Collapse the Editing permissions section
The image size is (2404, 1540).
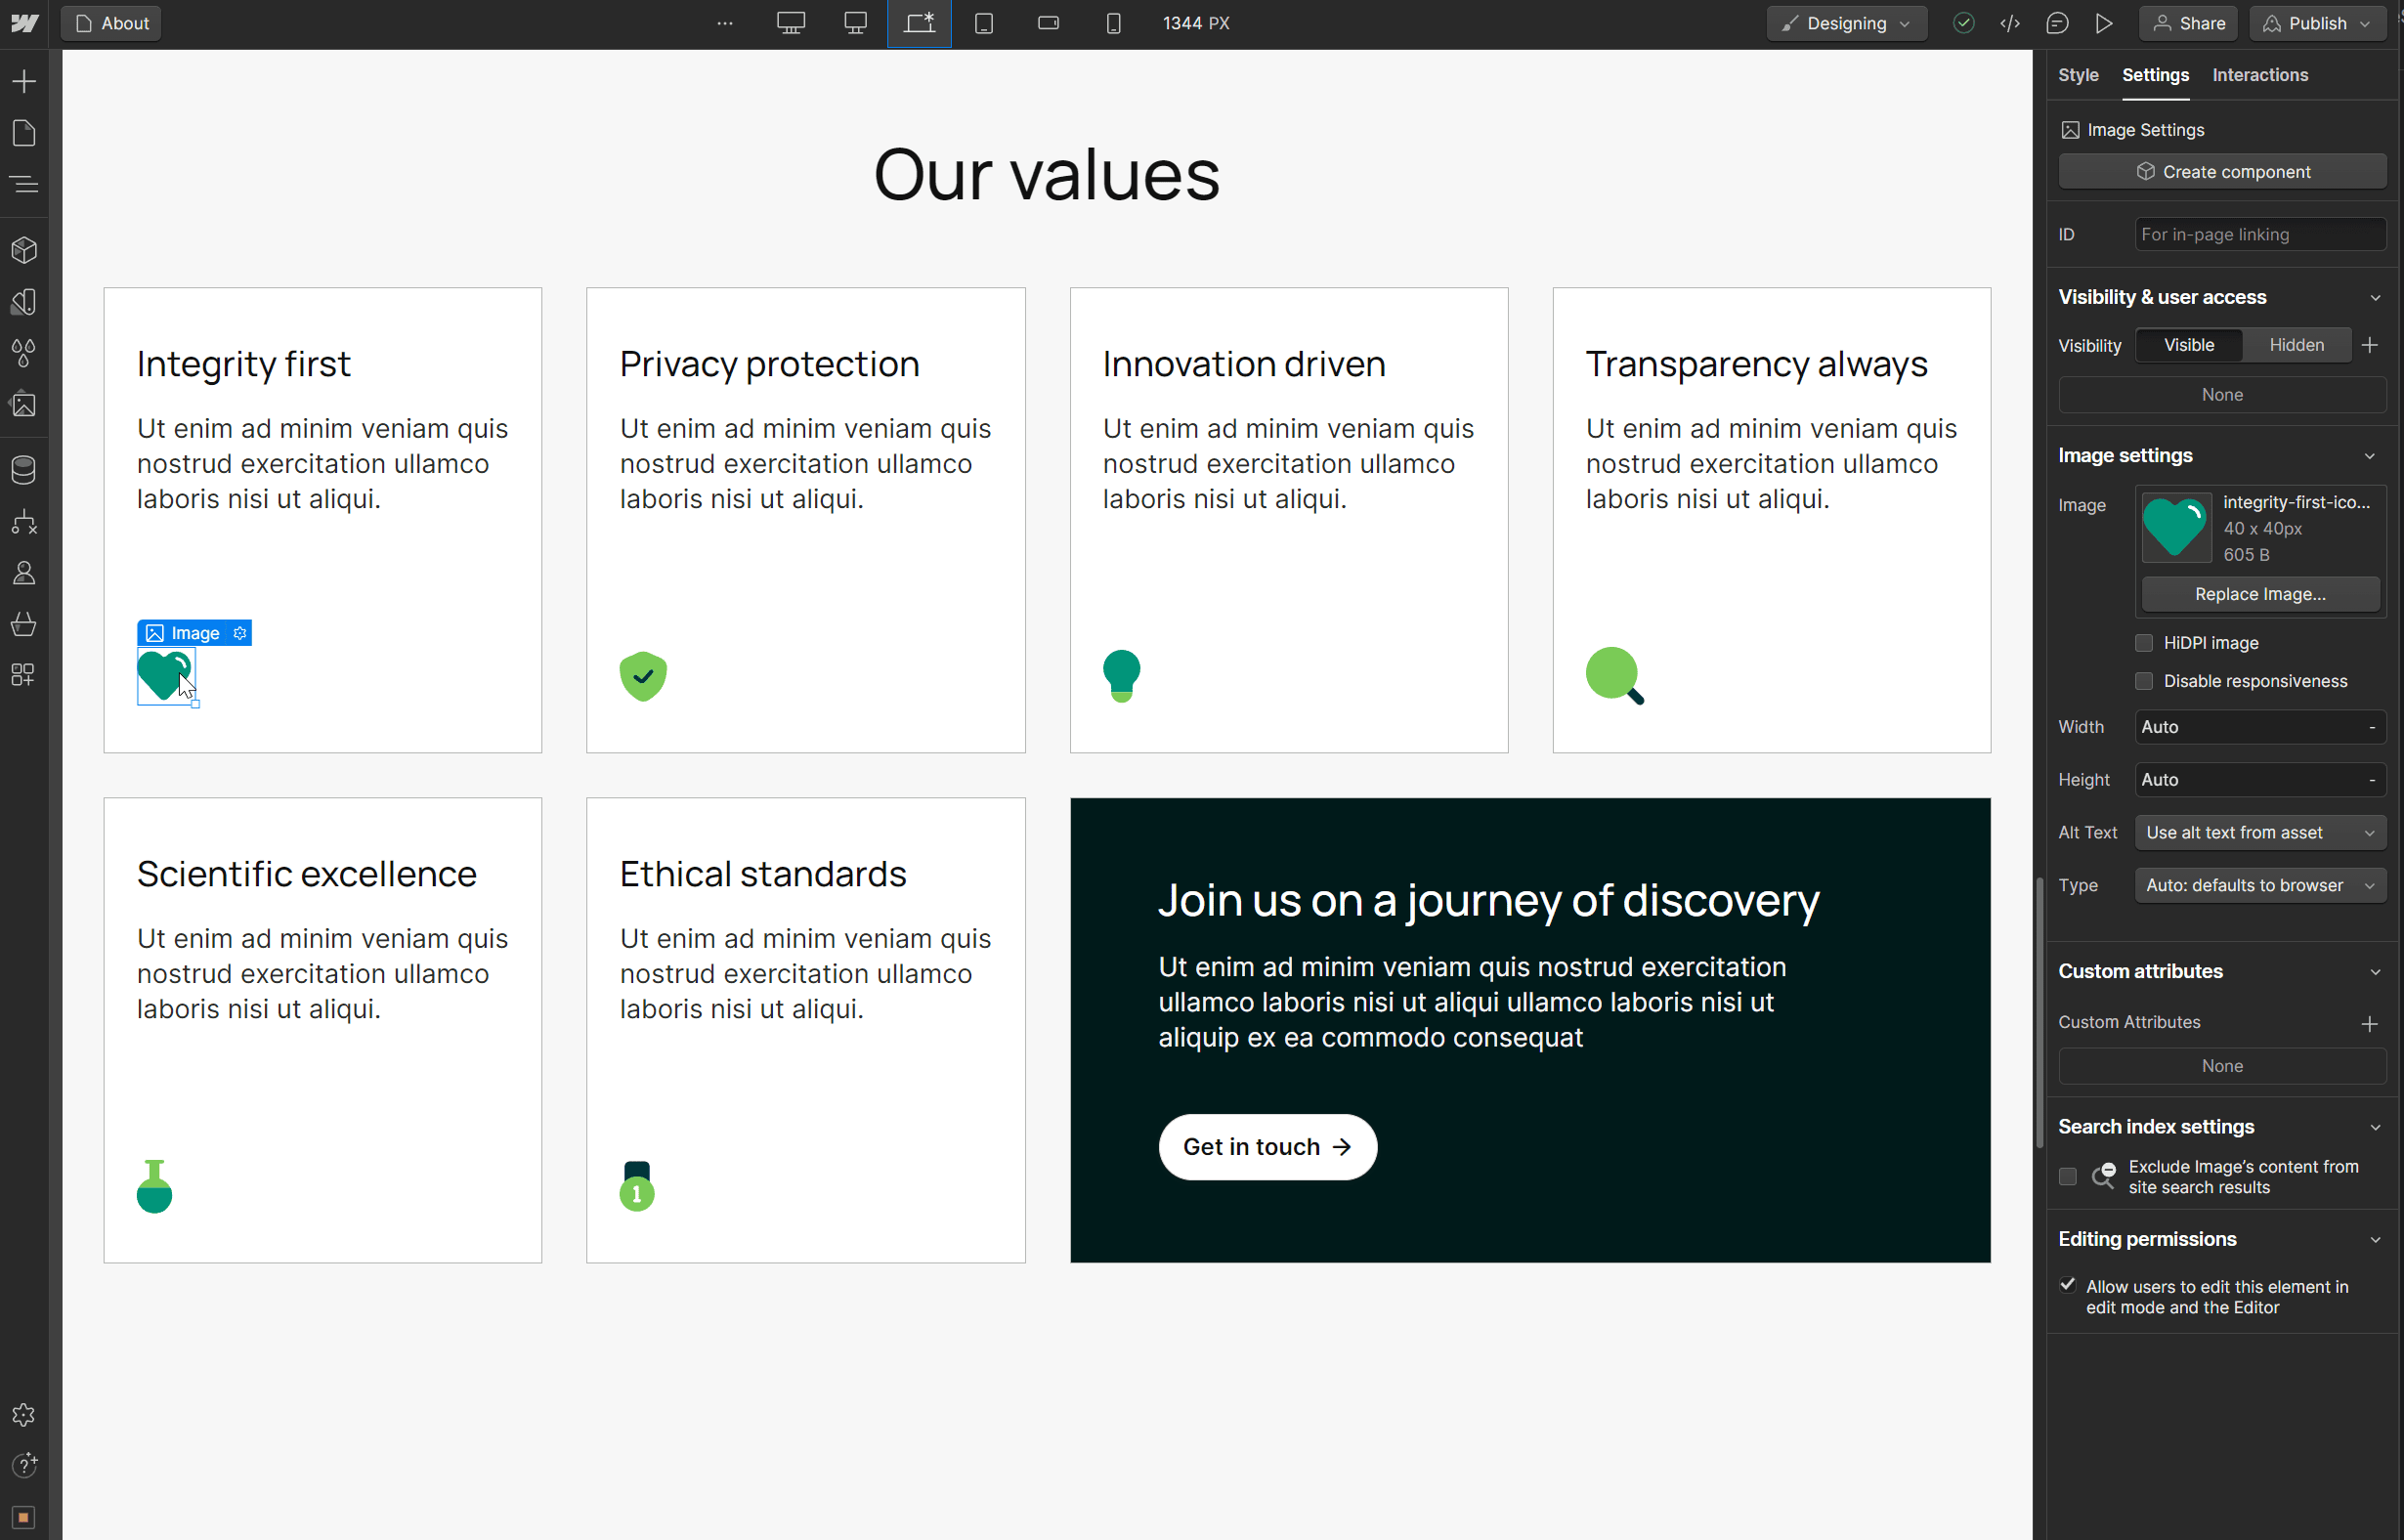2375,1239
